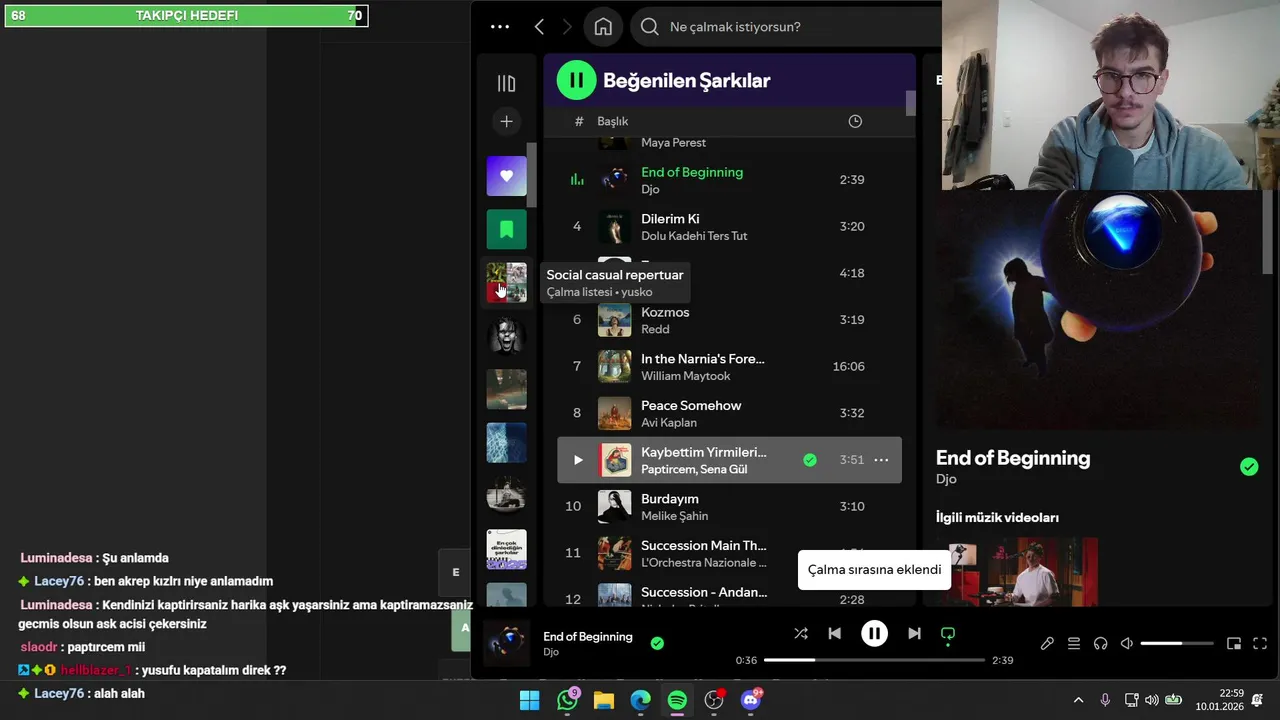
Task: Pause from the bottom player bar
Action: (x=874, y=633)
